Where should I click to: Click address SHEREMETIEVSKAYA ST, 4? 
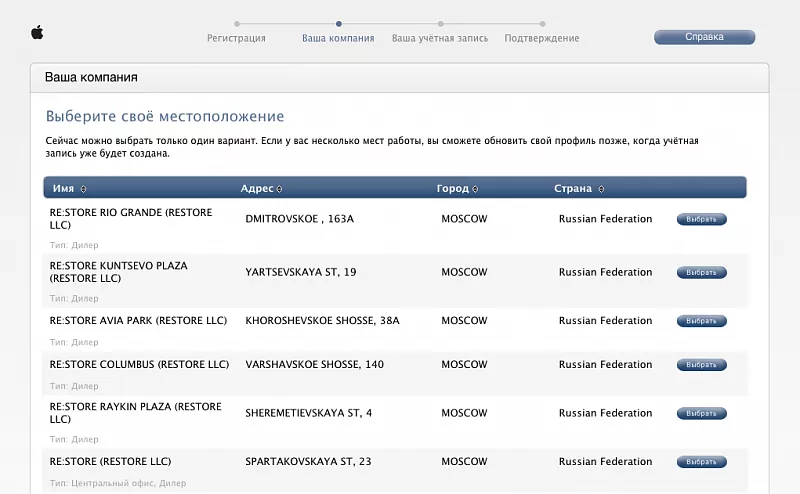pyautogui.click(x=308, y=413)
